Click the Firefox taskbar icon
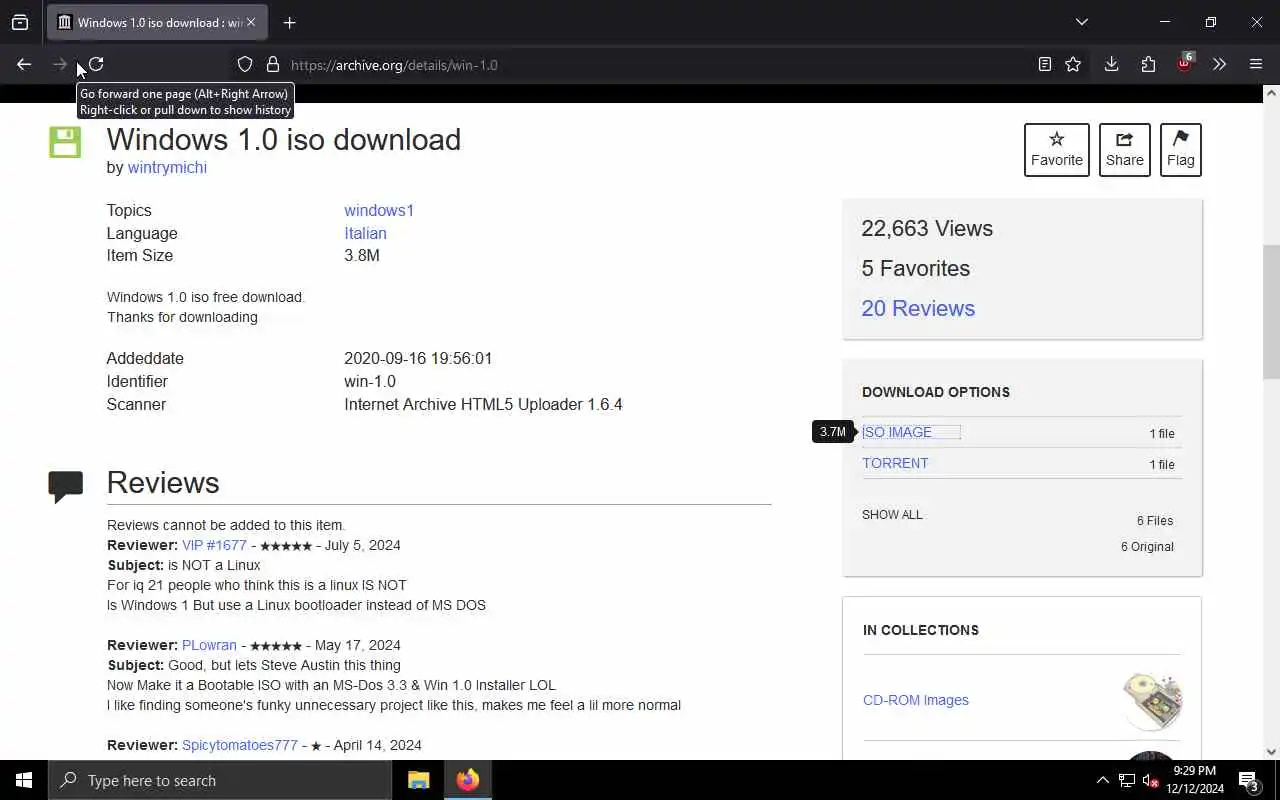 point(468,780)
